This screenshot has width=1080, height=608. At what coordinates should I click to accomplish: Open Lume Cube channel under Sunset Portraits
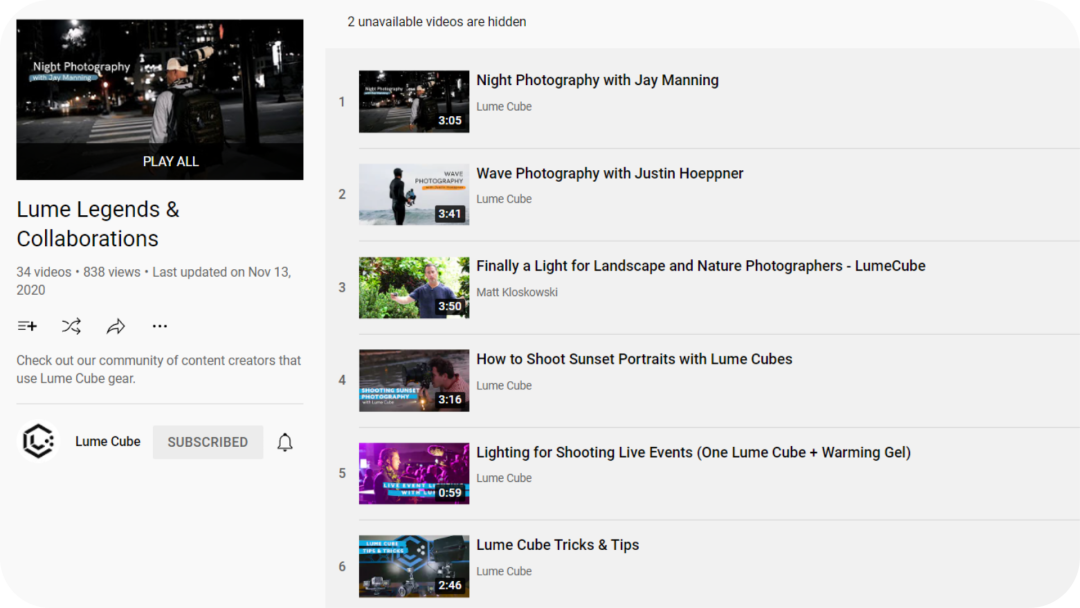(504, 386)
